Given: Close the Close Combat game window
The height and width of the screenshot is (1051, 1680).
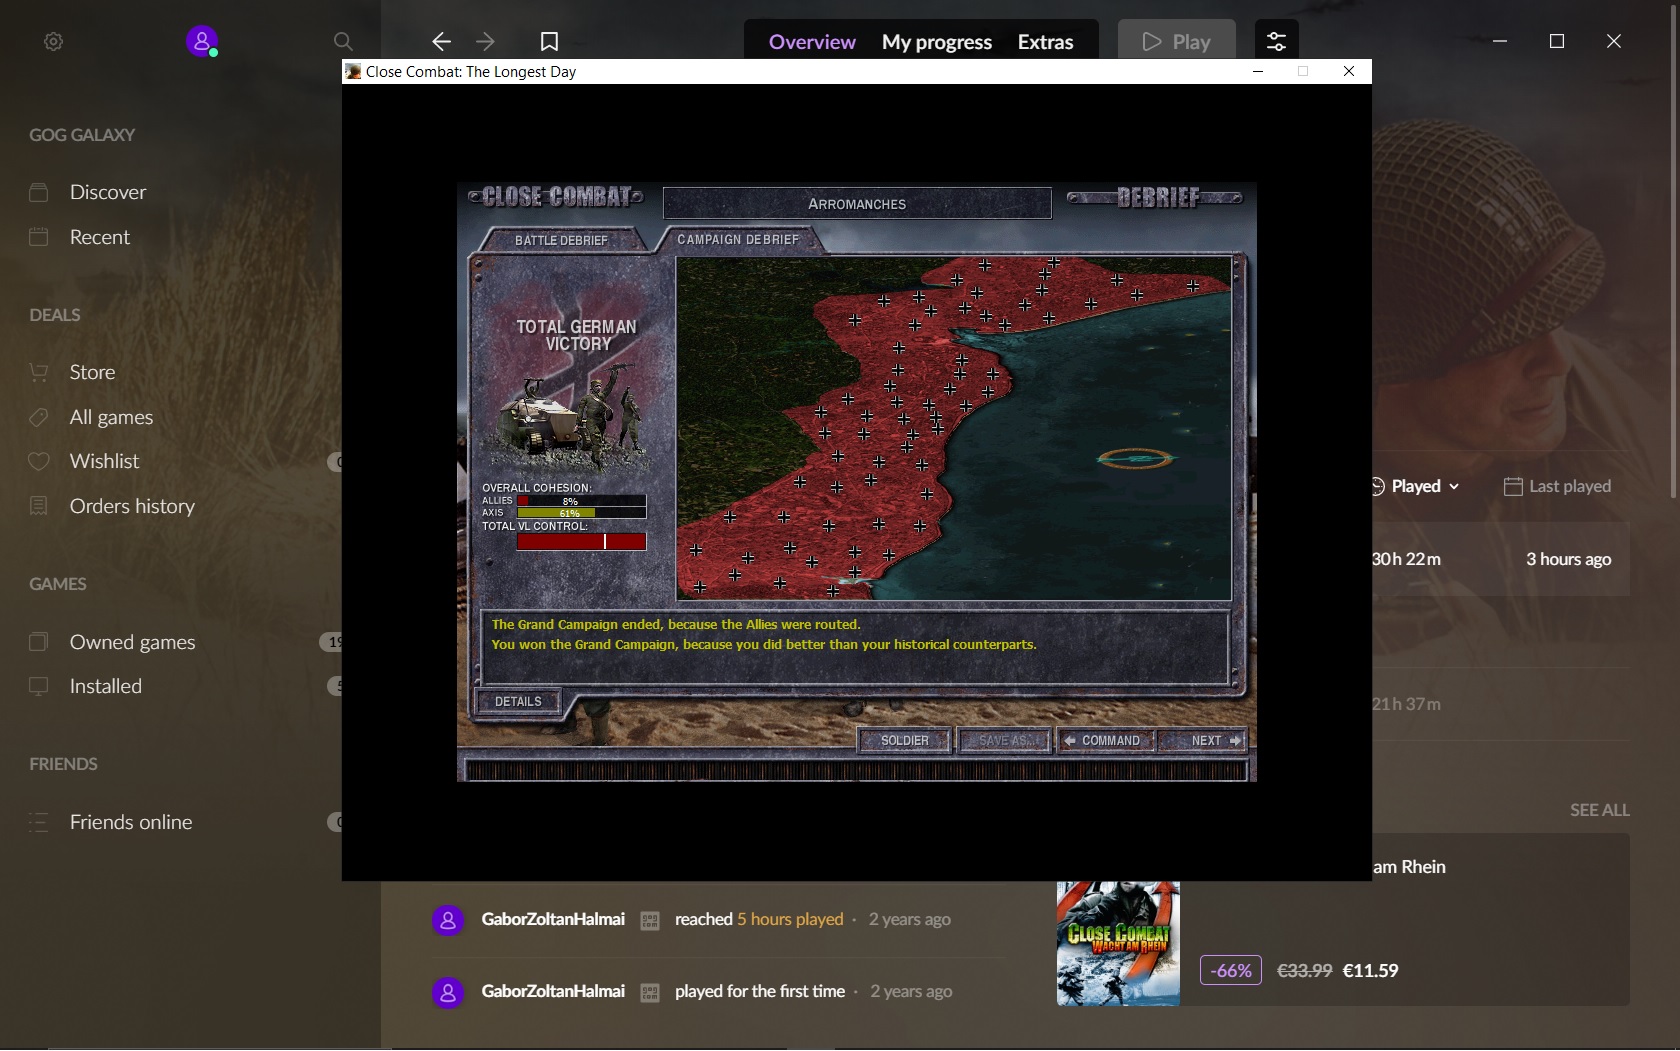Looking at the screenshot, I should (1349, 71).
